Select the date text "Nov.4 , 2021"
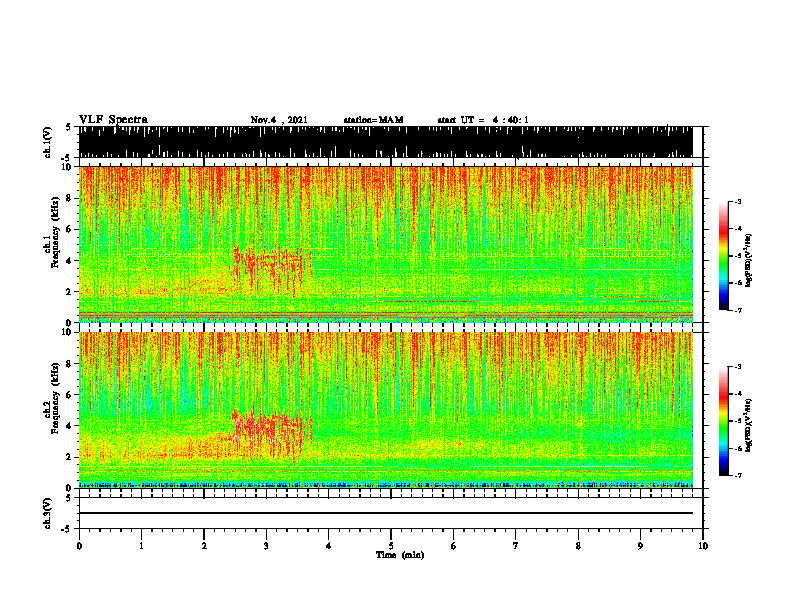 pos(279,120)
